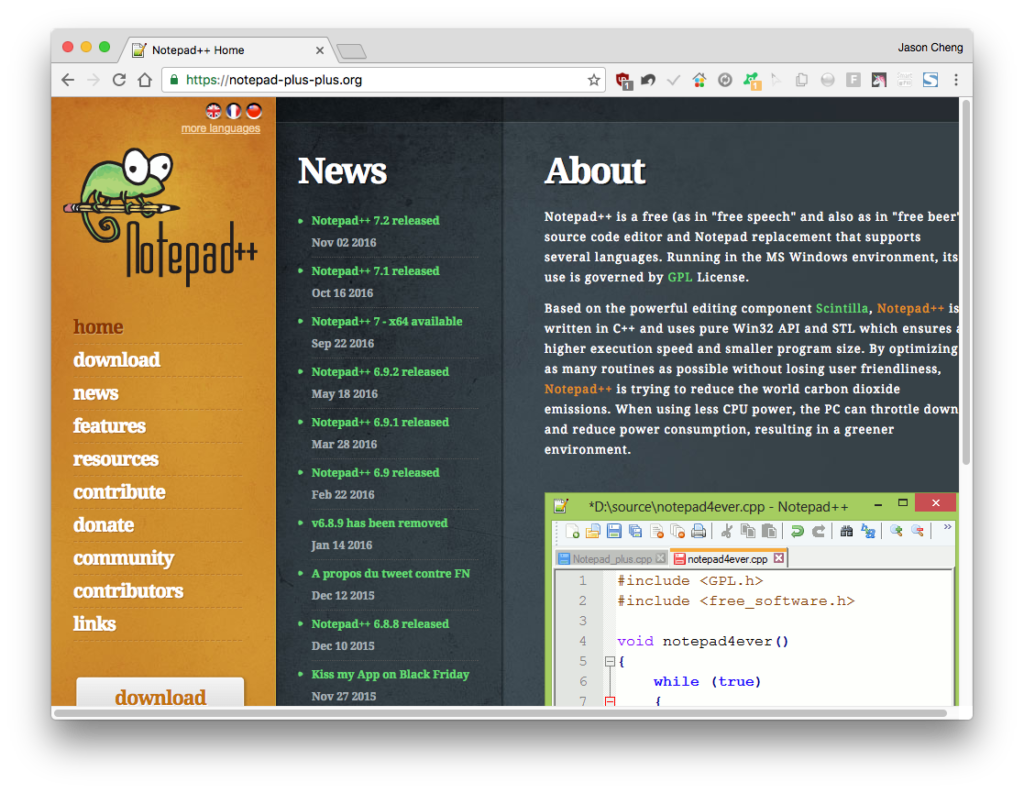Viewport: 1024px width, 793px height.
Task: Open the v6.8.9 has been removed link
Action: click(379, 523)
